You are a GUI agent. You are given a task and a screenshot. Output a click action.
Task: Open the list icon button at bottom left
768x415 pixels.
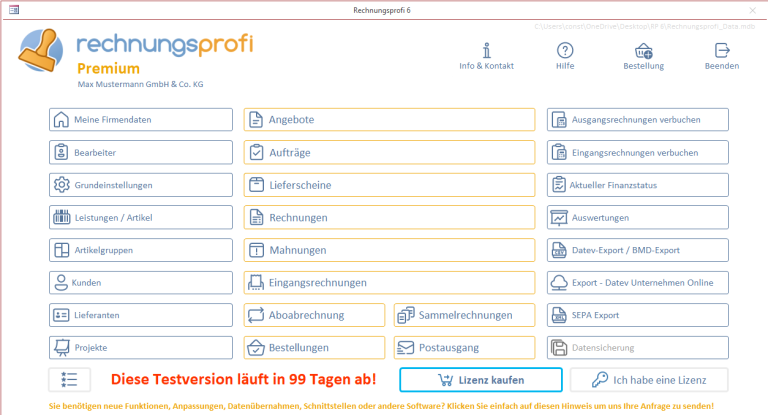(69, 380)
